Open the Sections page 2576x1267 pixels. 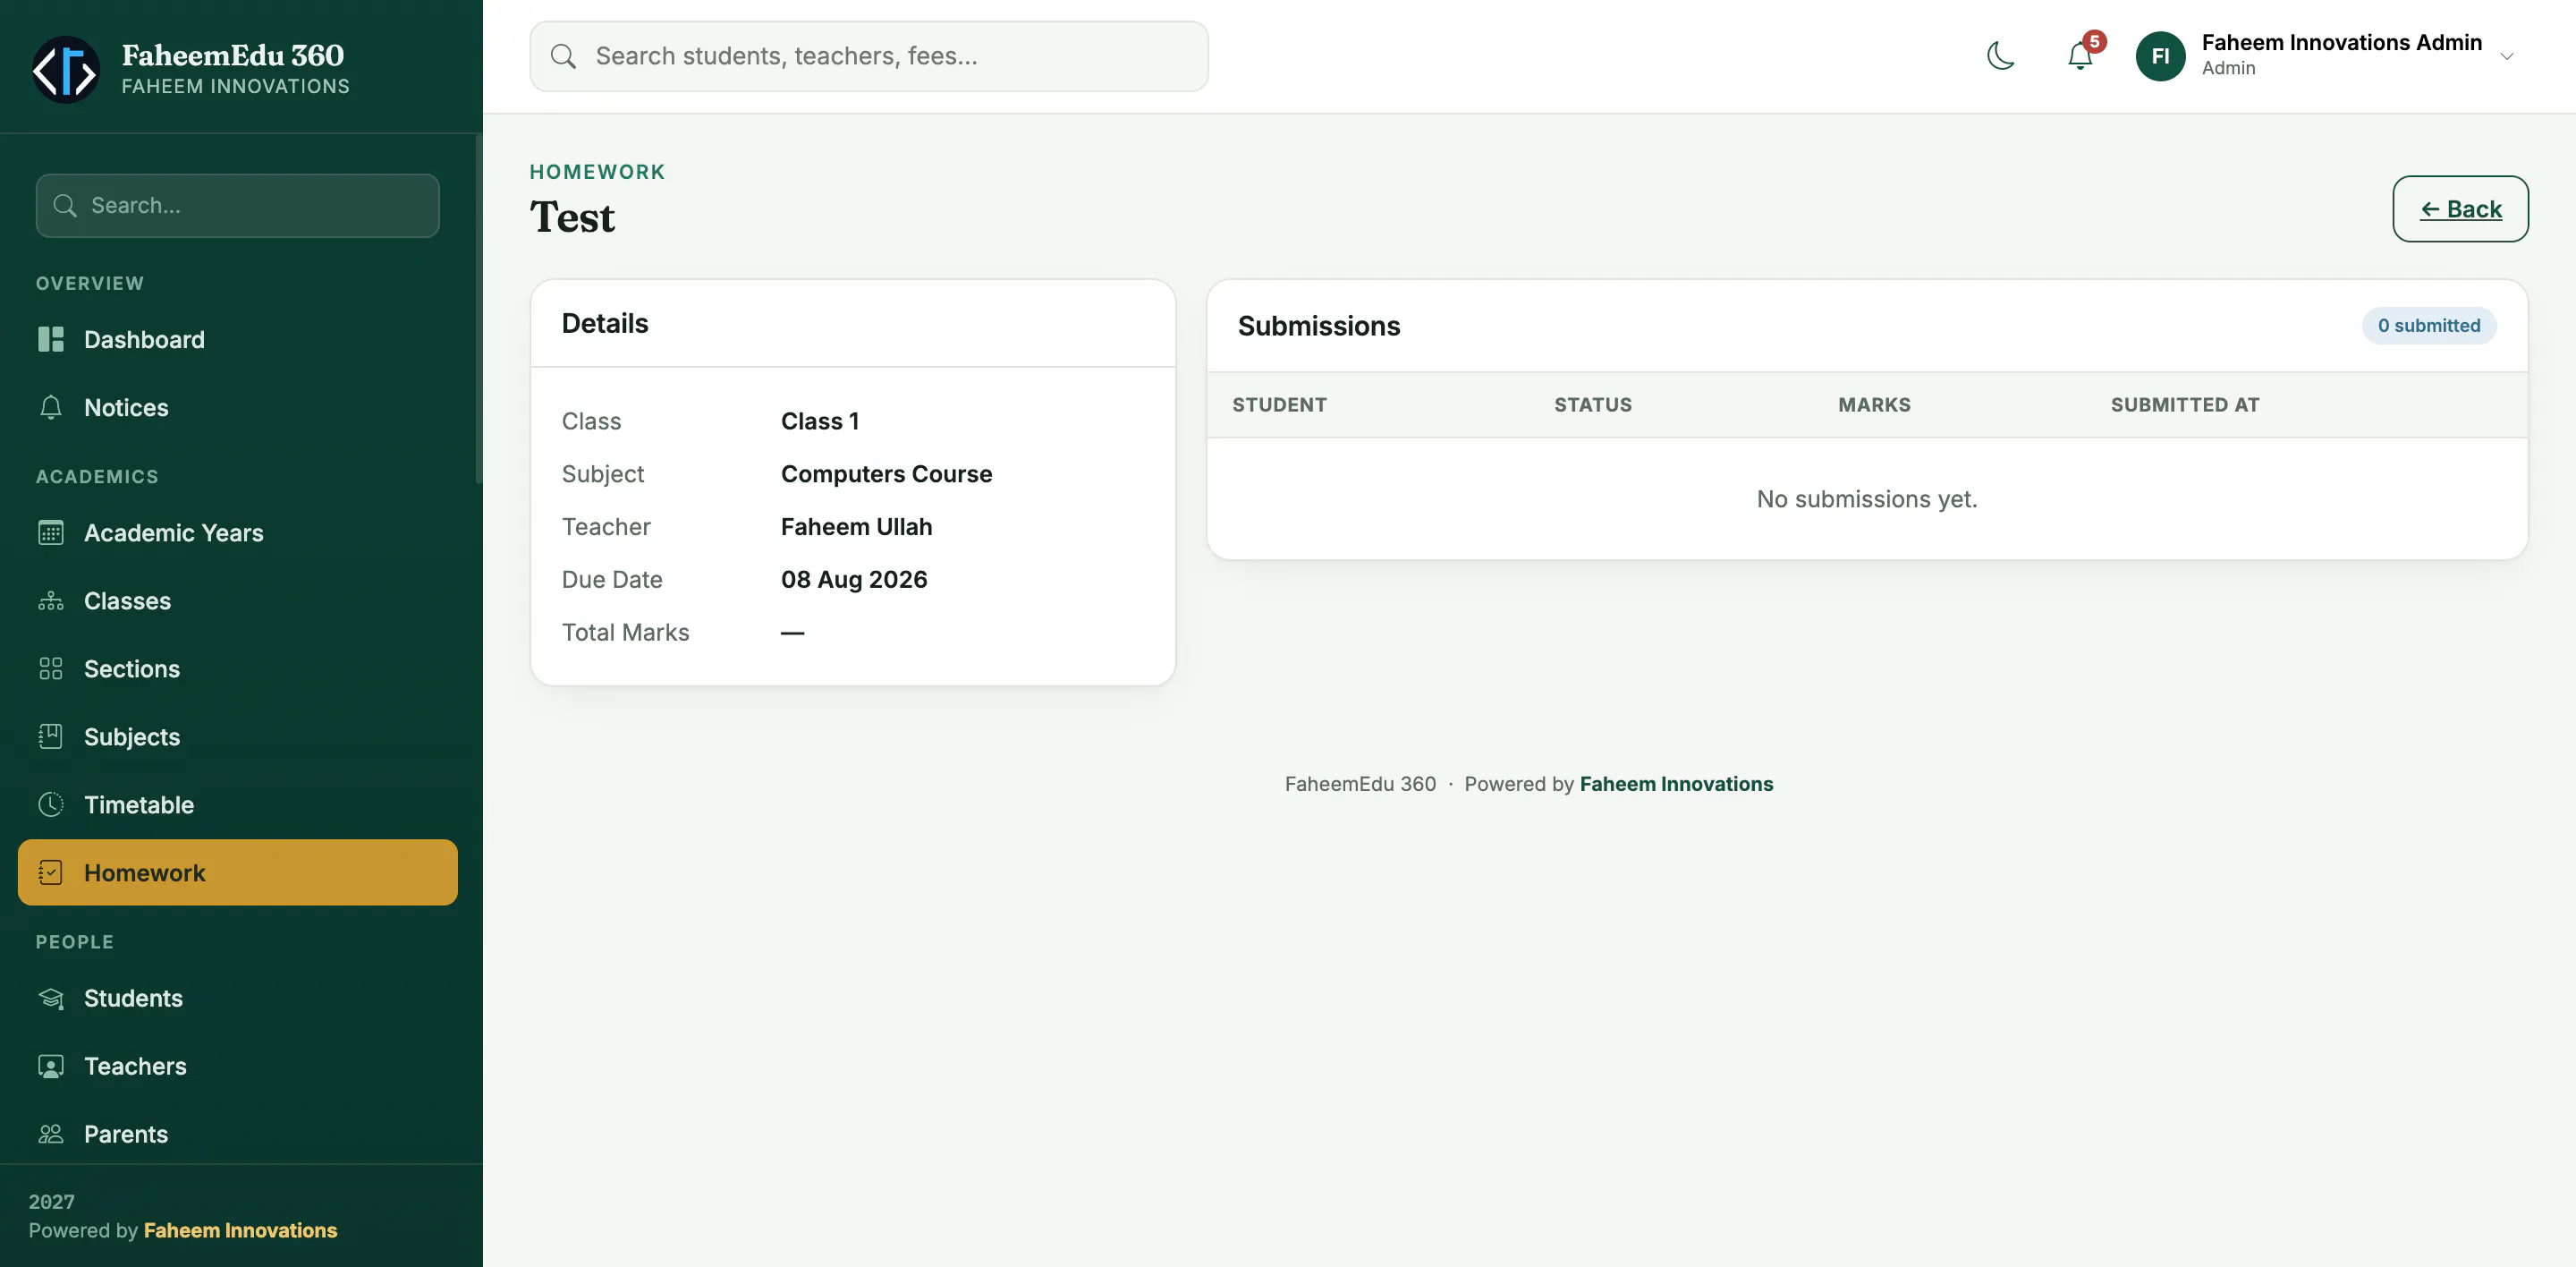click(238, 669)
